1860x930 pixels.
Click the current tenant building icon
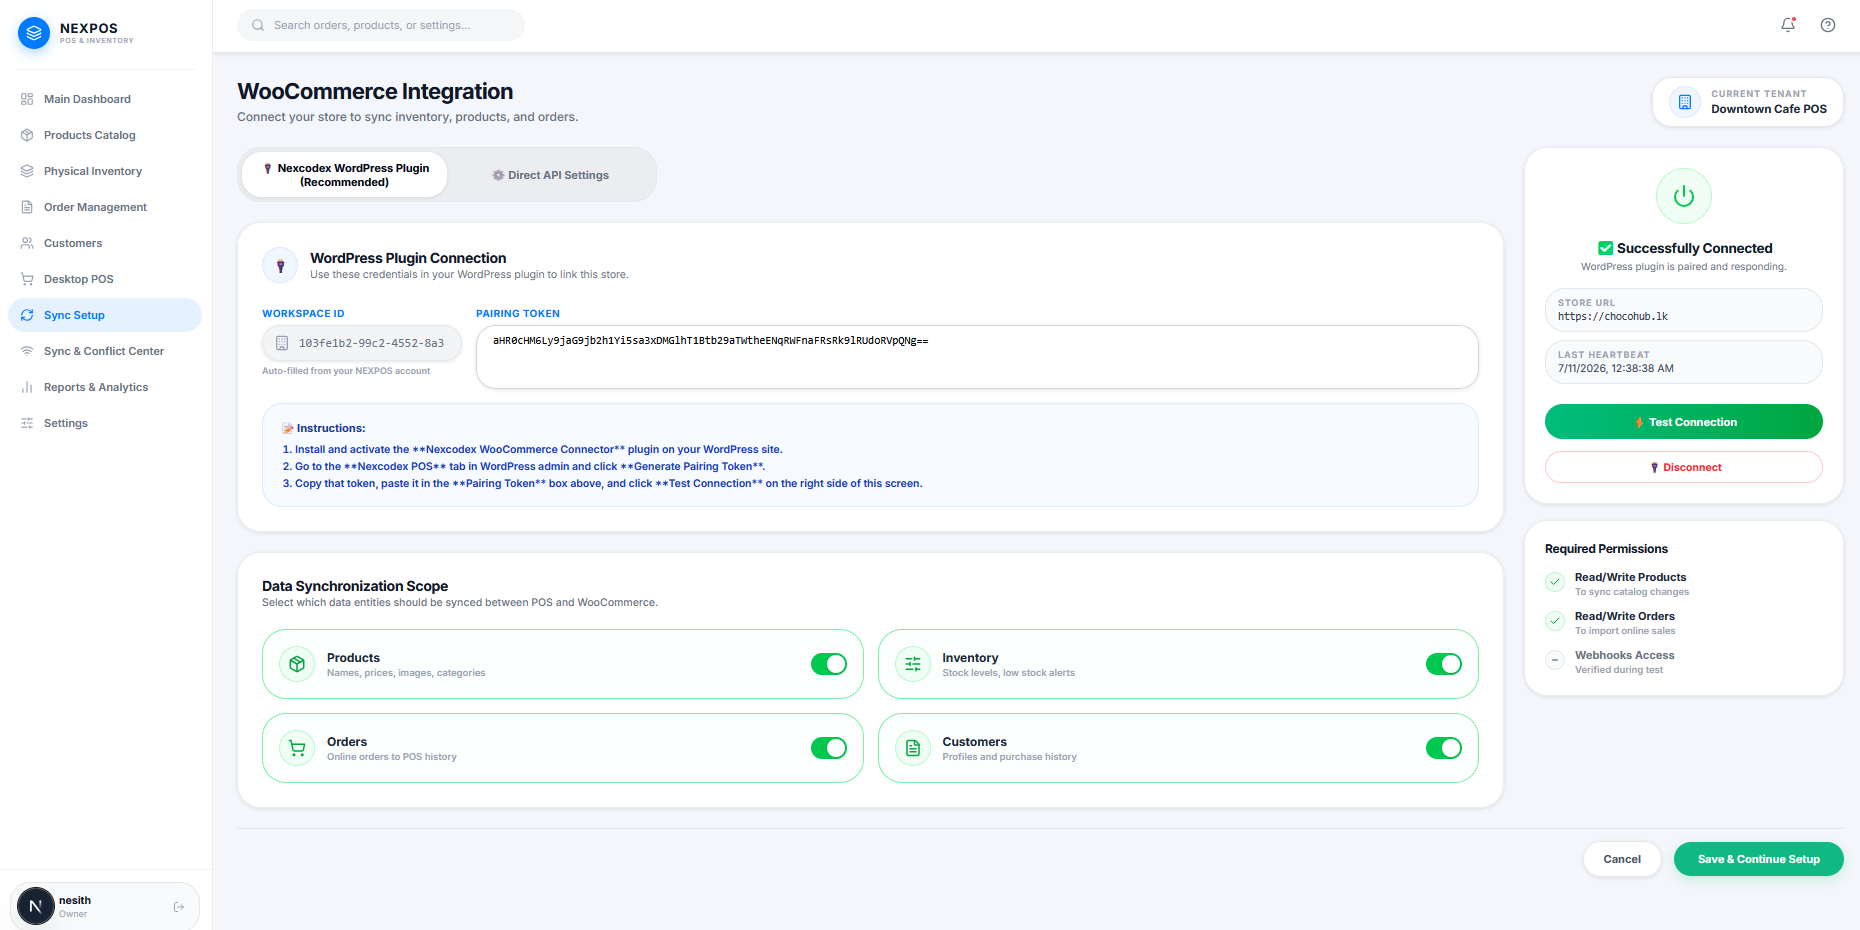coord(1685,102)
